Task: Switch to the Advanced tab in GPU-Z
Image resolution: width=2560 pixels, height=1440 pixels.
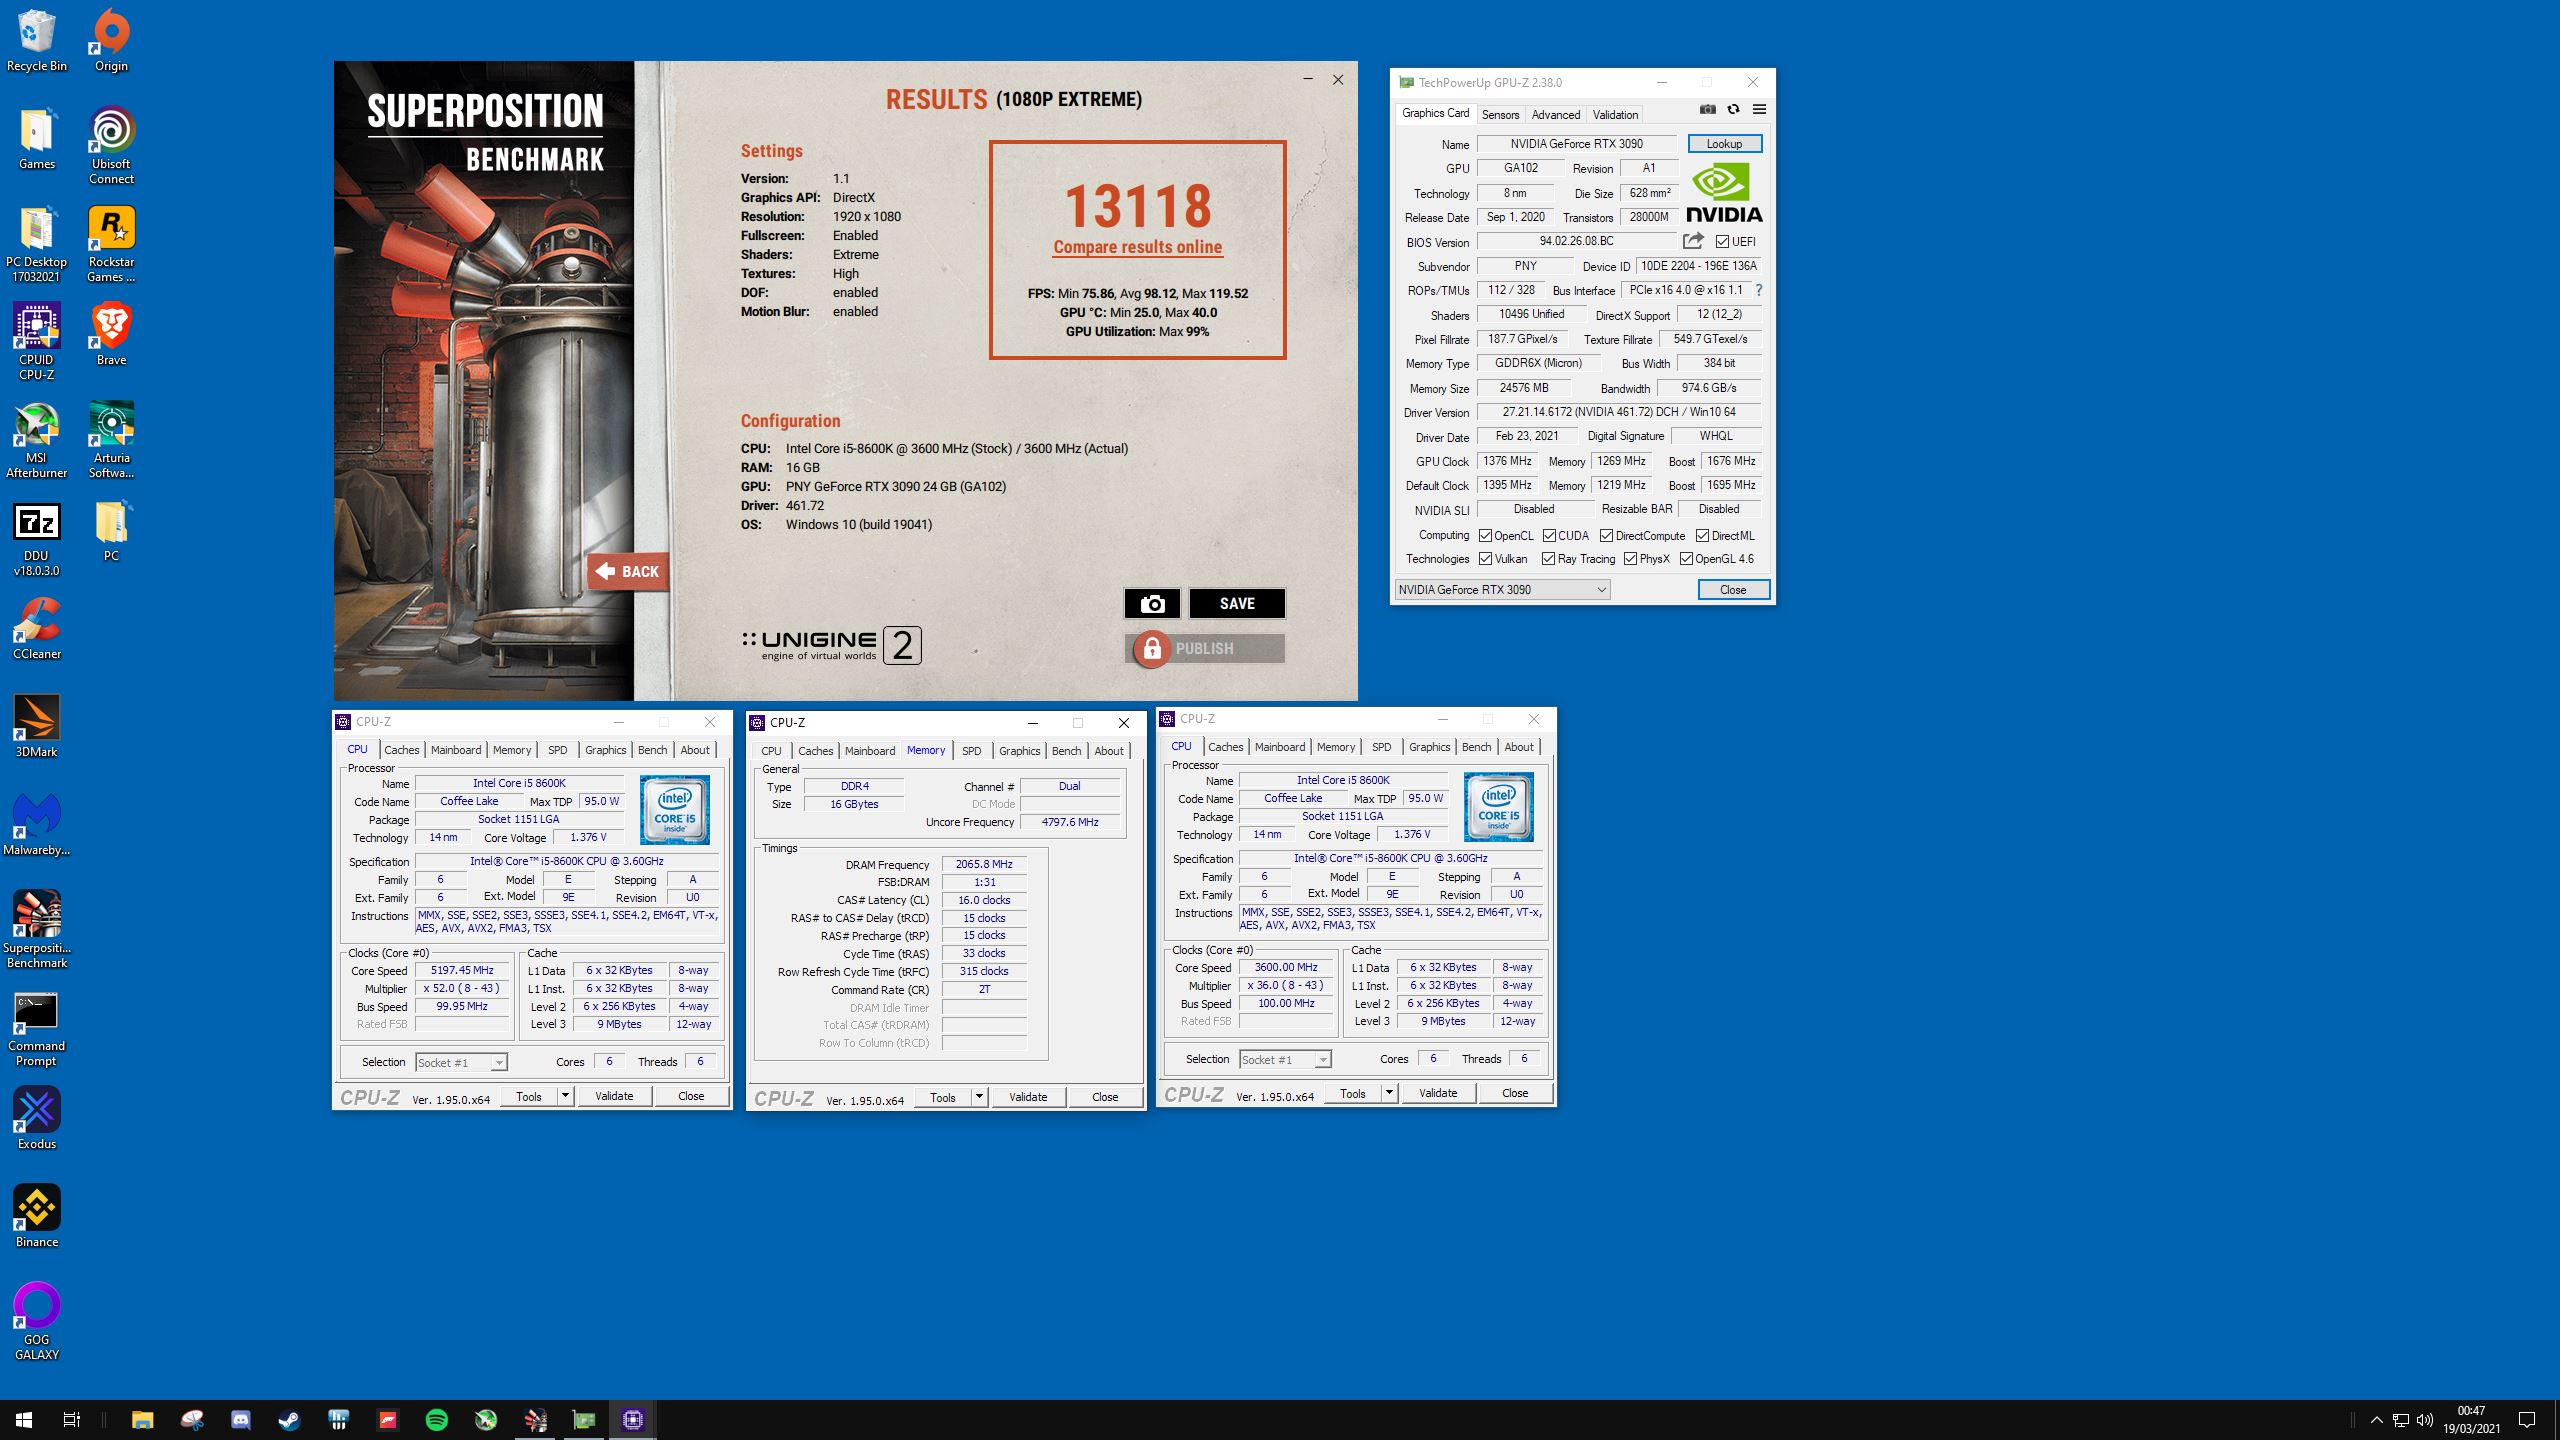Action: point(1556,114)
